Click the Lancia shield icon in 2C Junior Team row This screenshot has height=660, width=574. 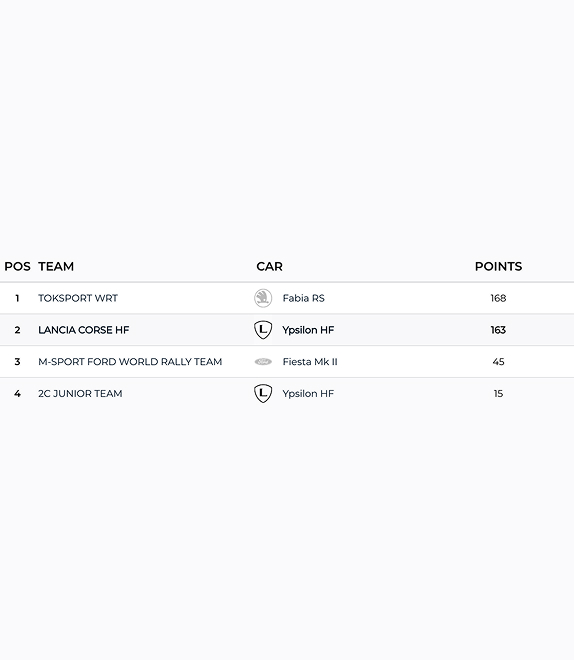[263, 393]
